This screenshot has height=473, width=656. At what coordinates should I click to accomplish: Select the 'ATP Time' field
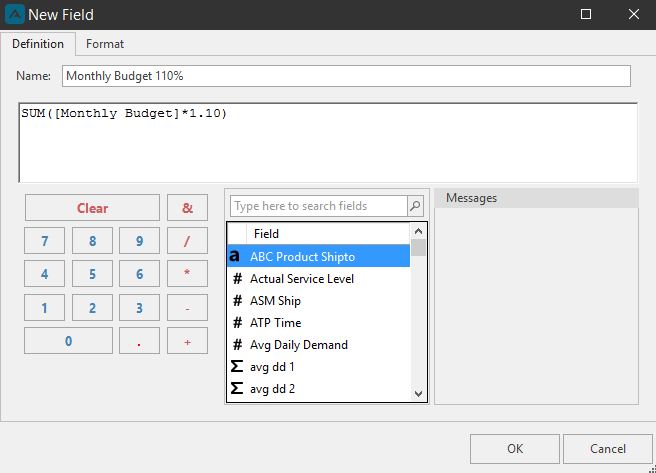pos(318,323)
